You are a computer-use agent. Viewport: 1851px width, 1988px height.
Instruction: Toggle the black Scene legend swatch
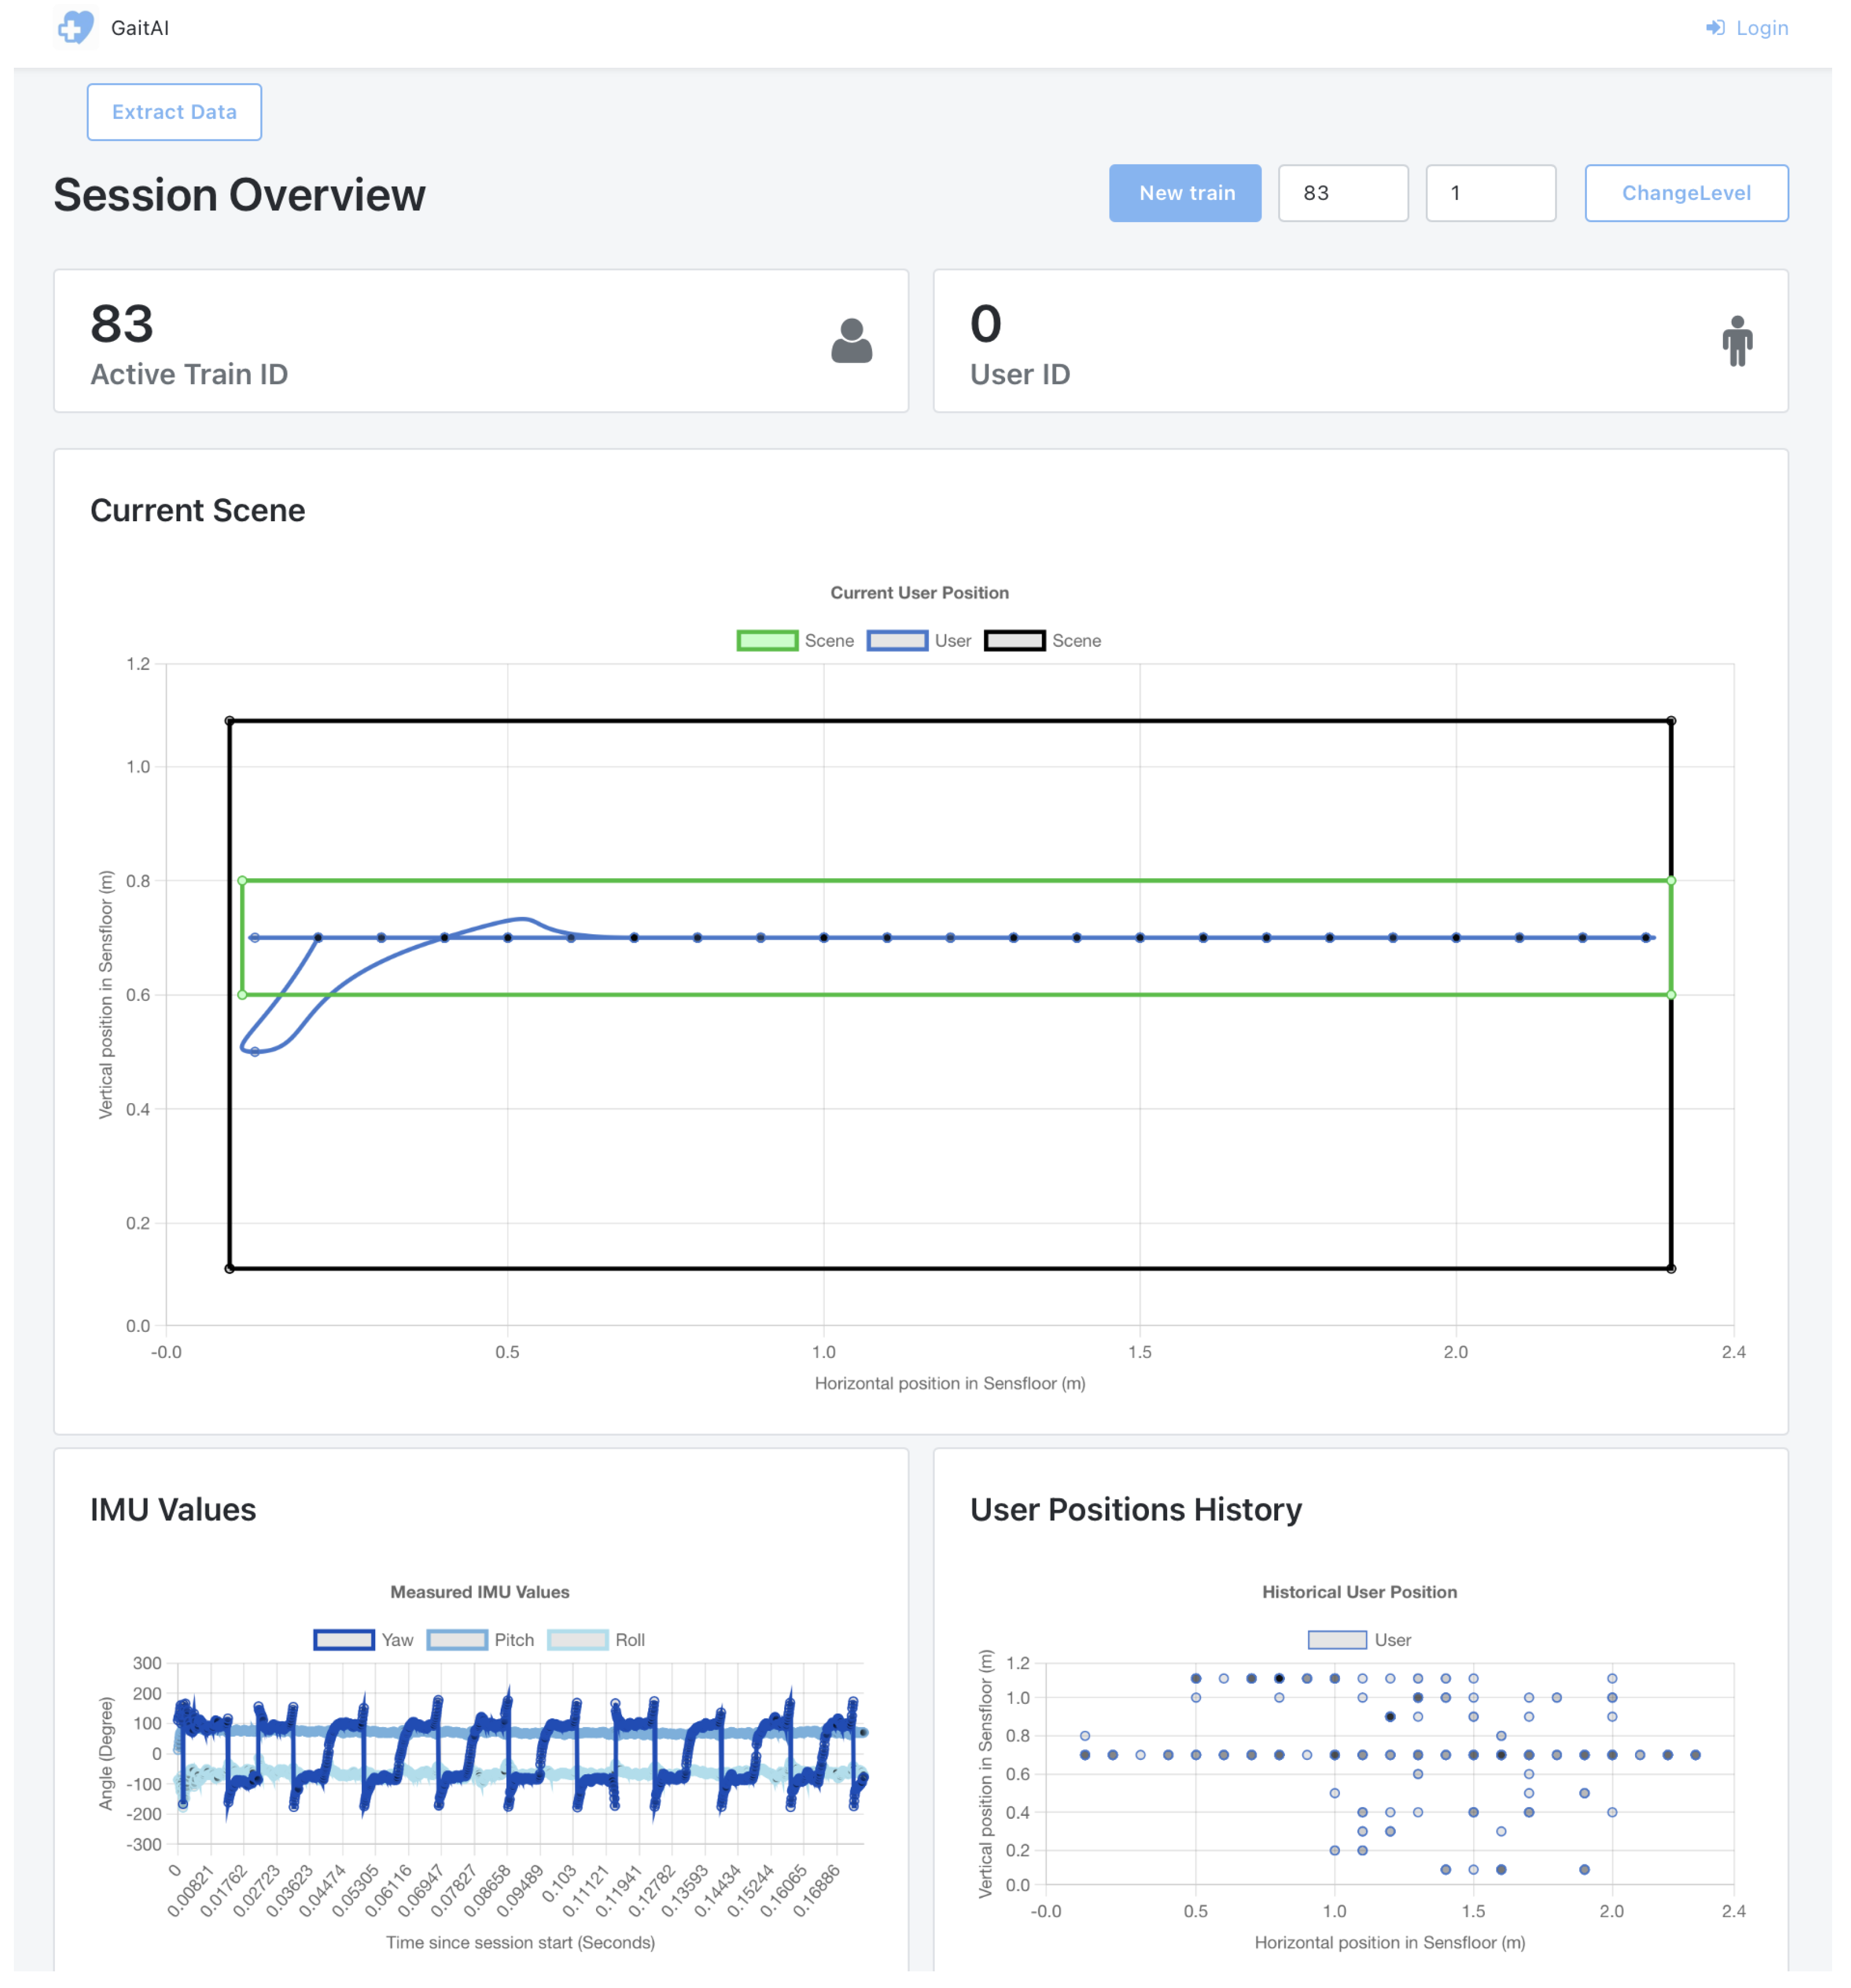1014,640
